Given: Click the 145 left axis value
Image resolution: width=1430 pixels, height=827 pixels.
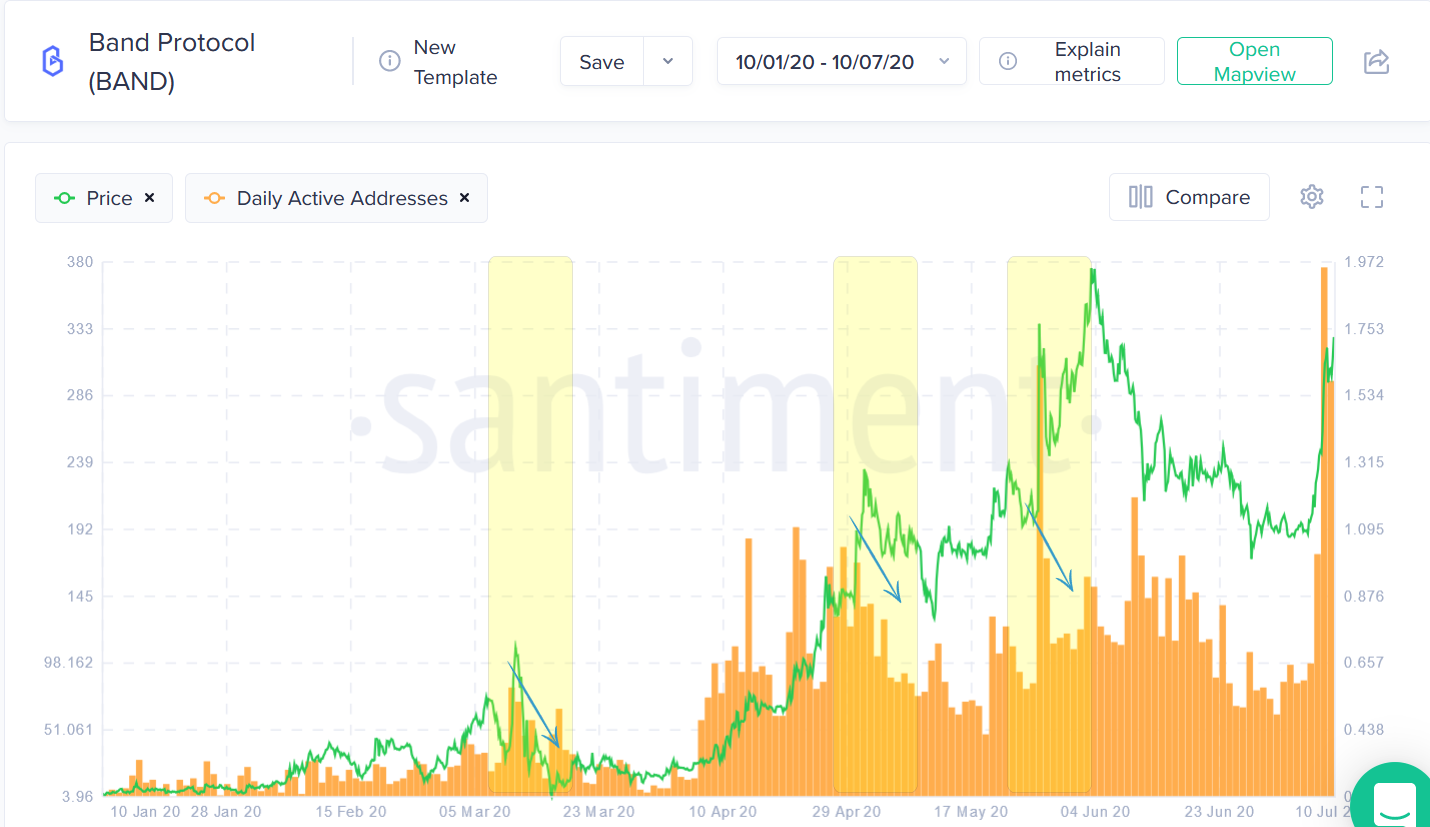Looking at the screenshot, I should point(80,596).
